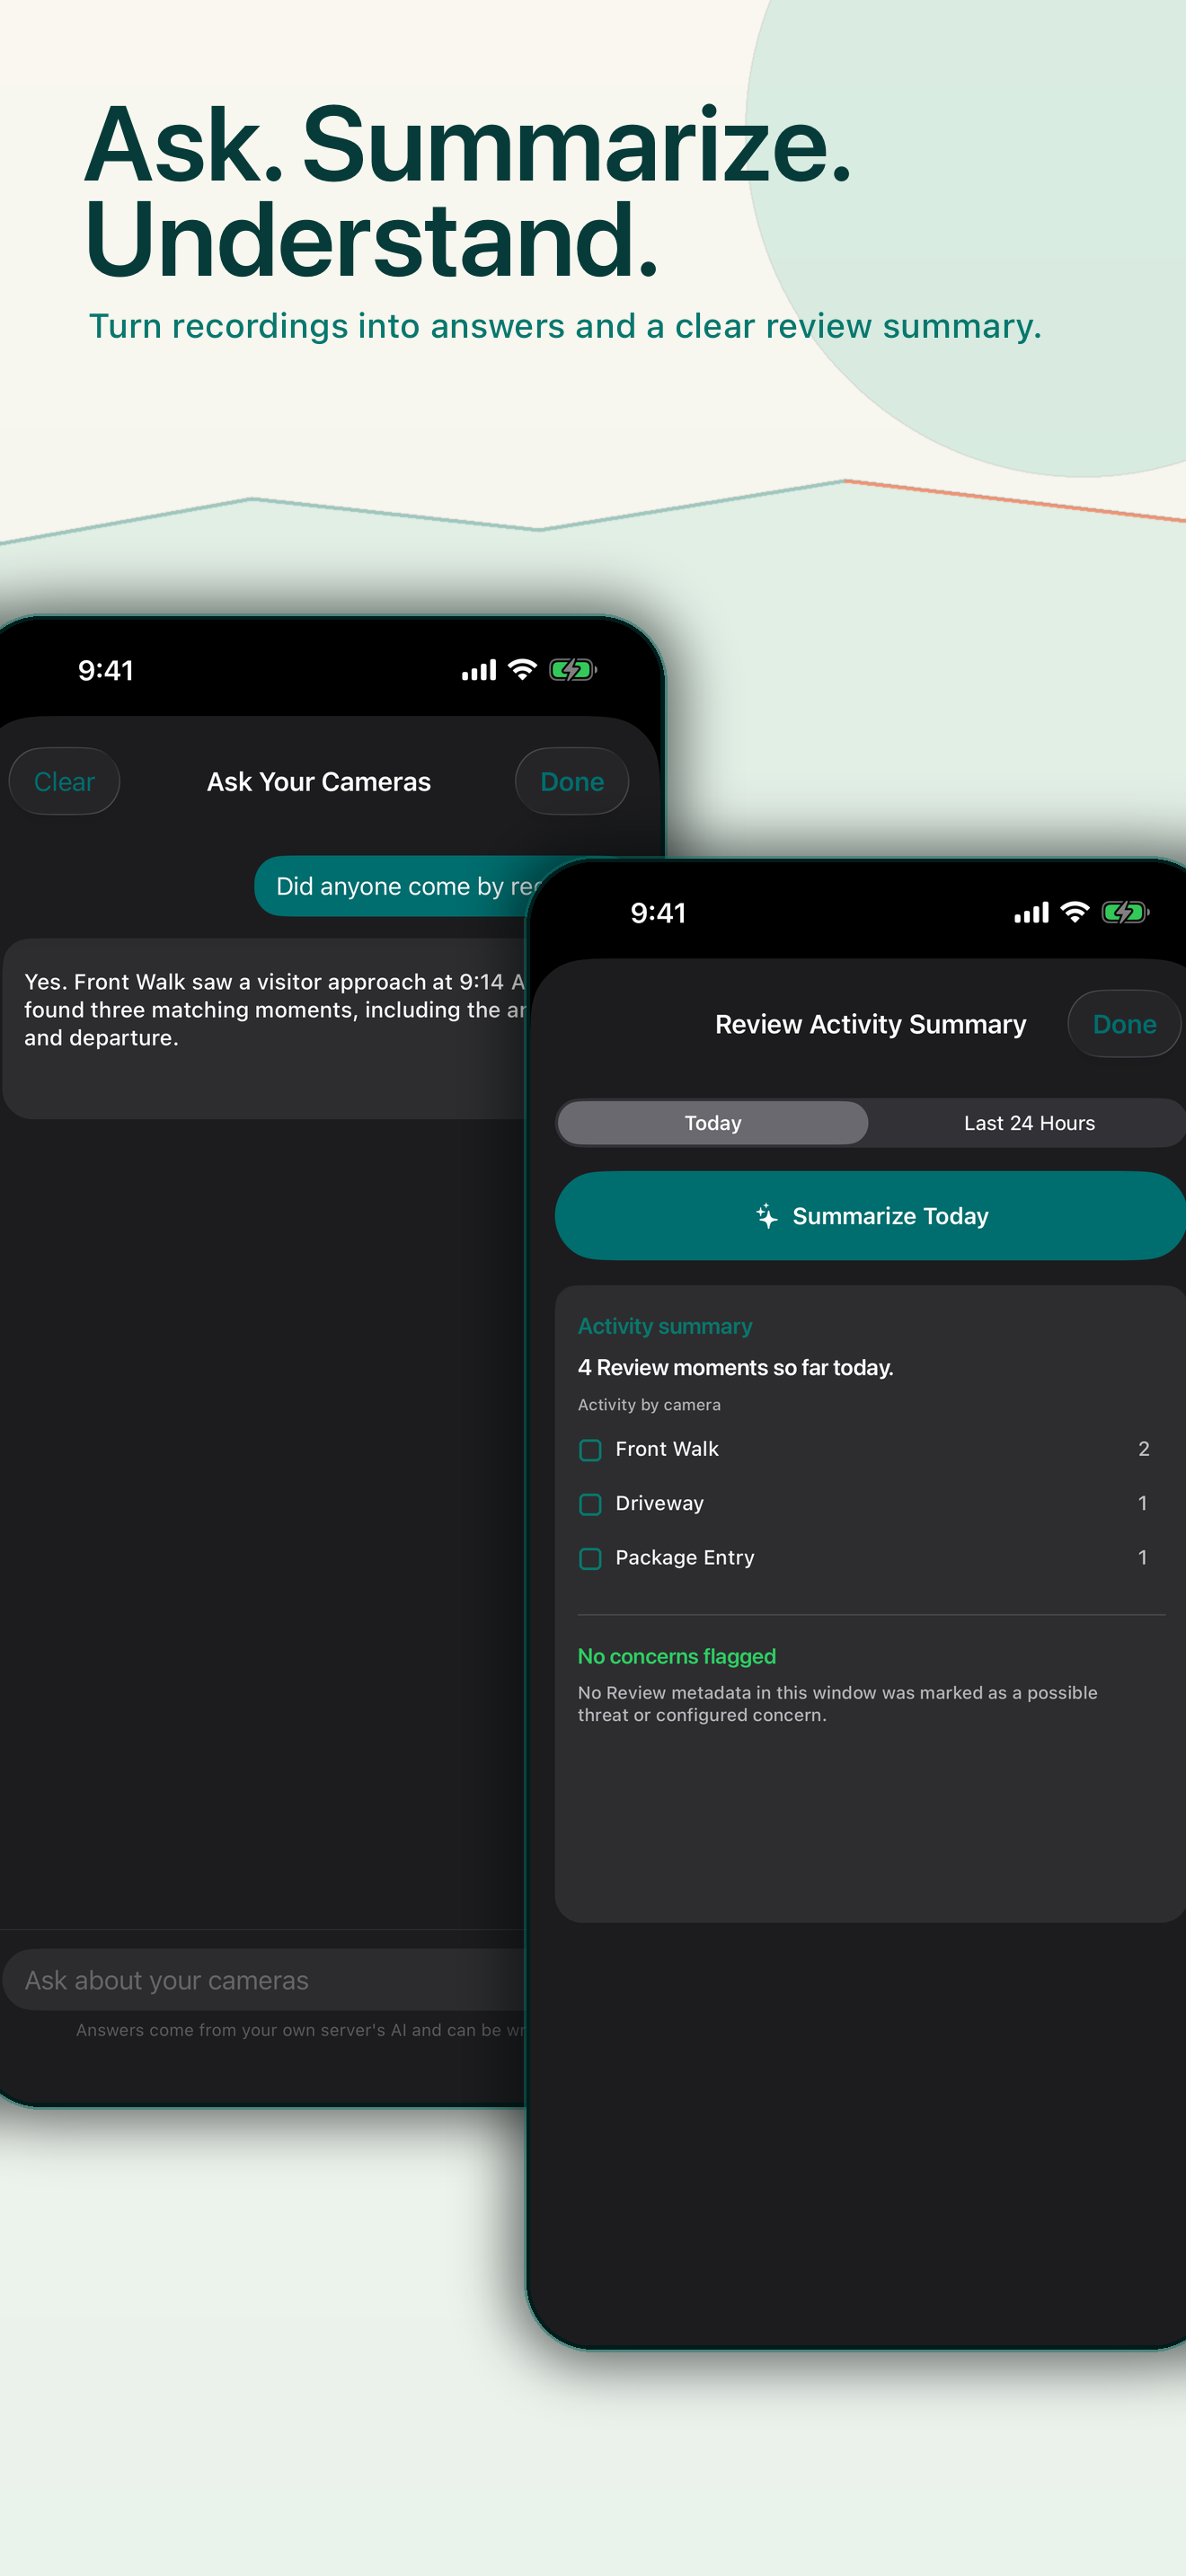Tap Done in the Ask Your Cameras screen

[572, 781]
